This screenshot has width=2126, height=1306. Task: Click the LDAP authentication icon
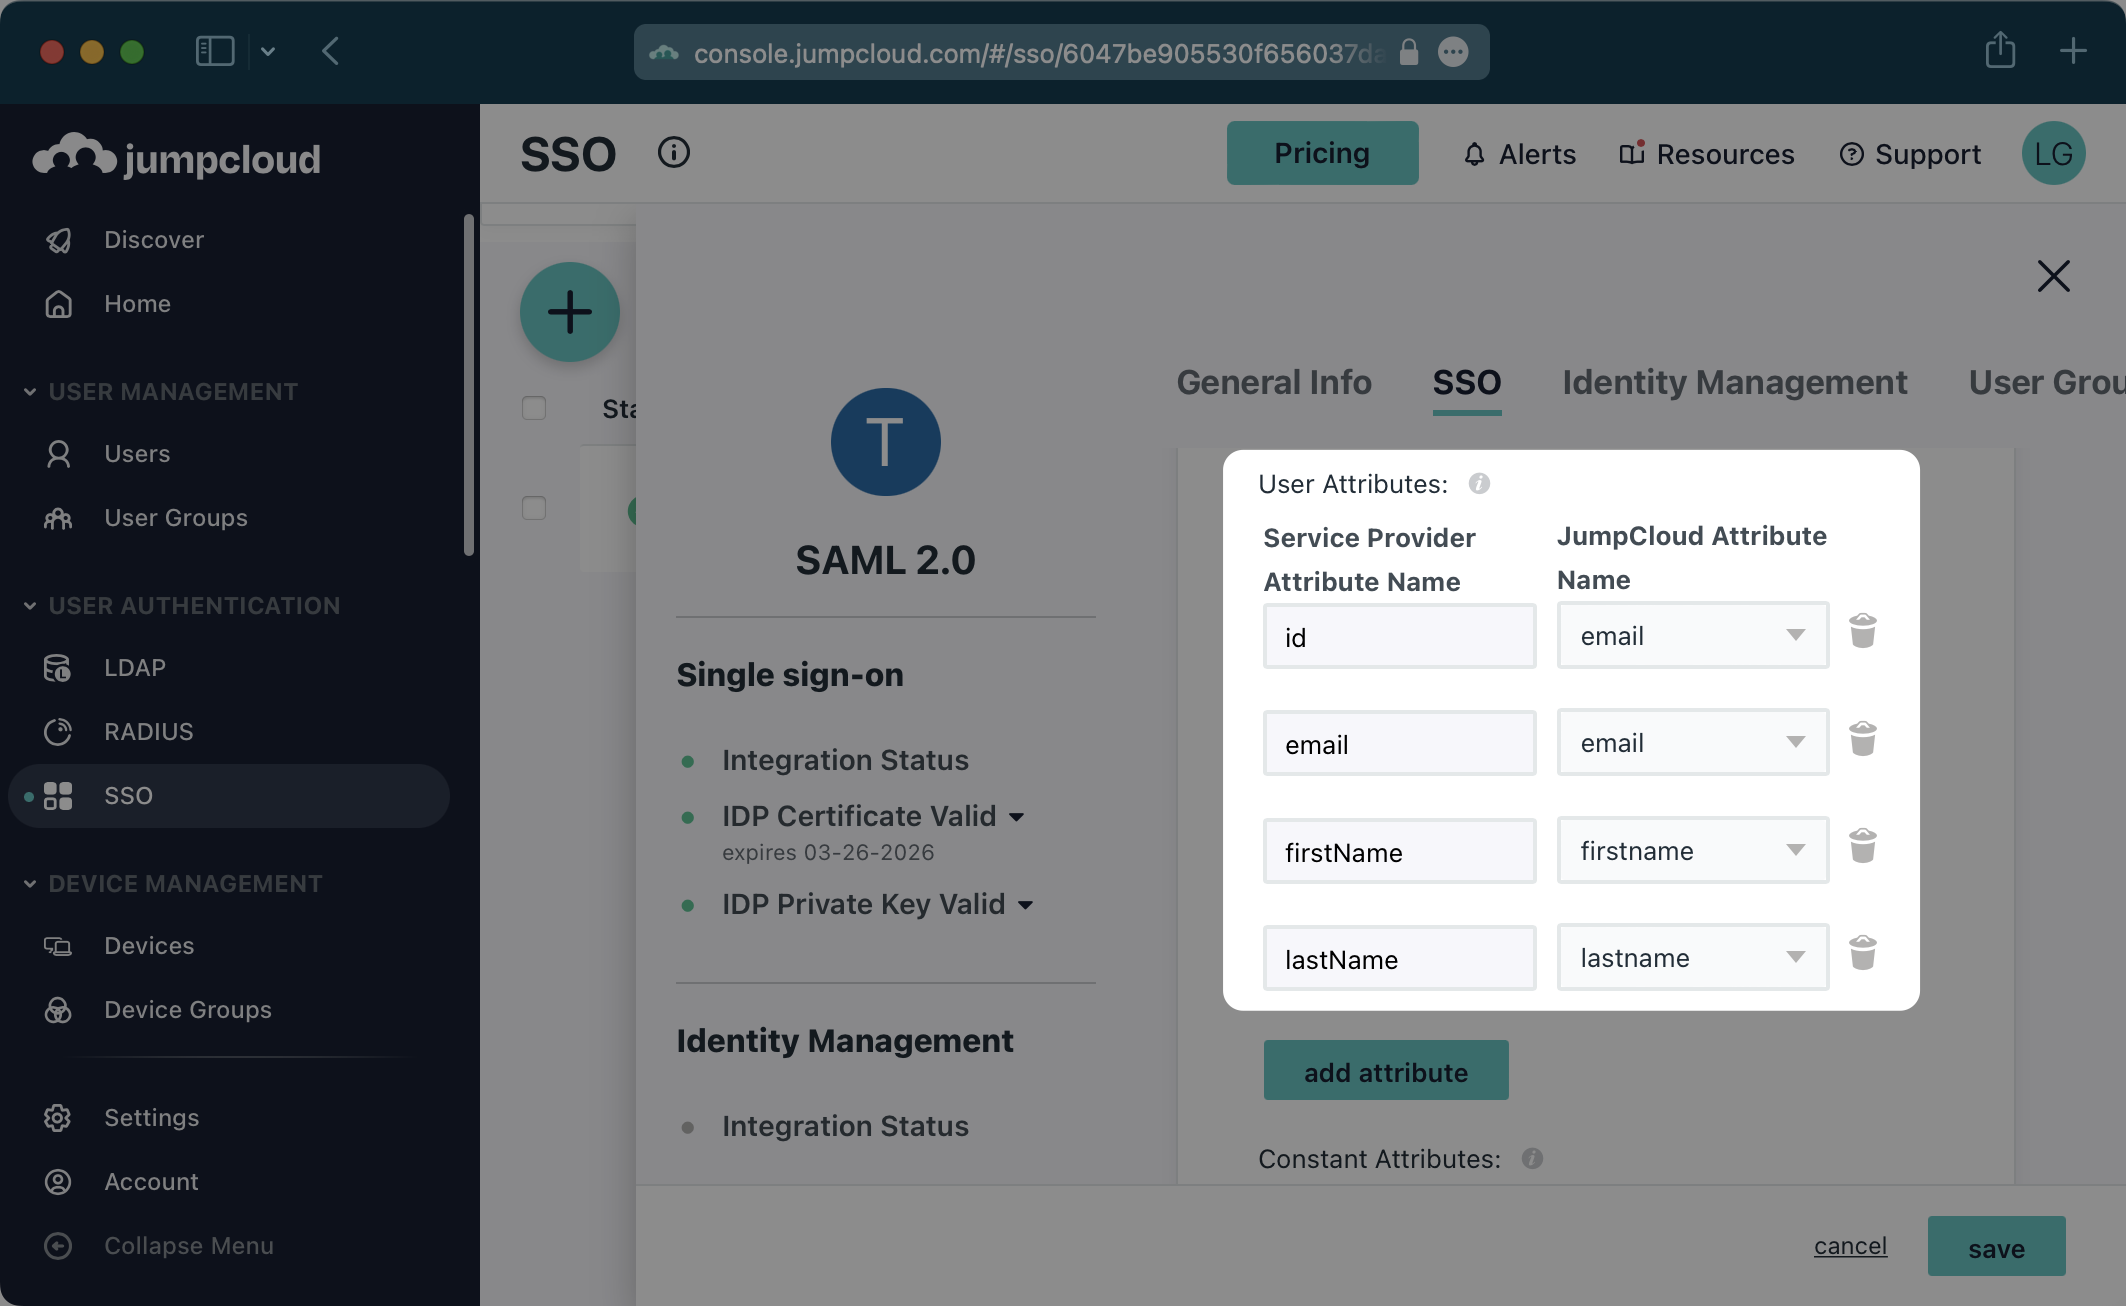pos(58,668)
